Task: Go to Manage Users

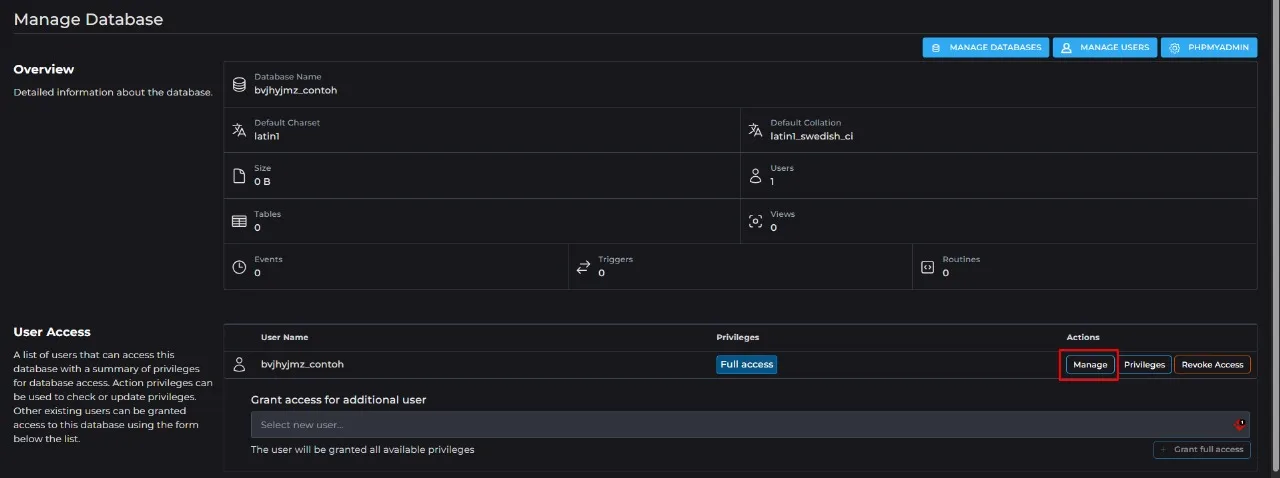Action: point(1105,47)
